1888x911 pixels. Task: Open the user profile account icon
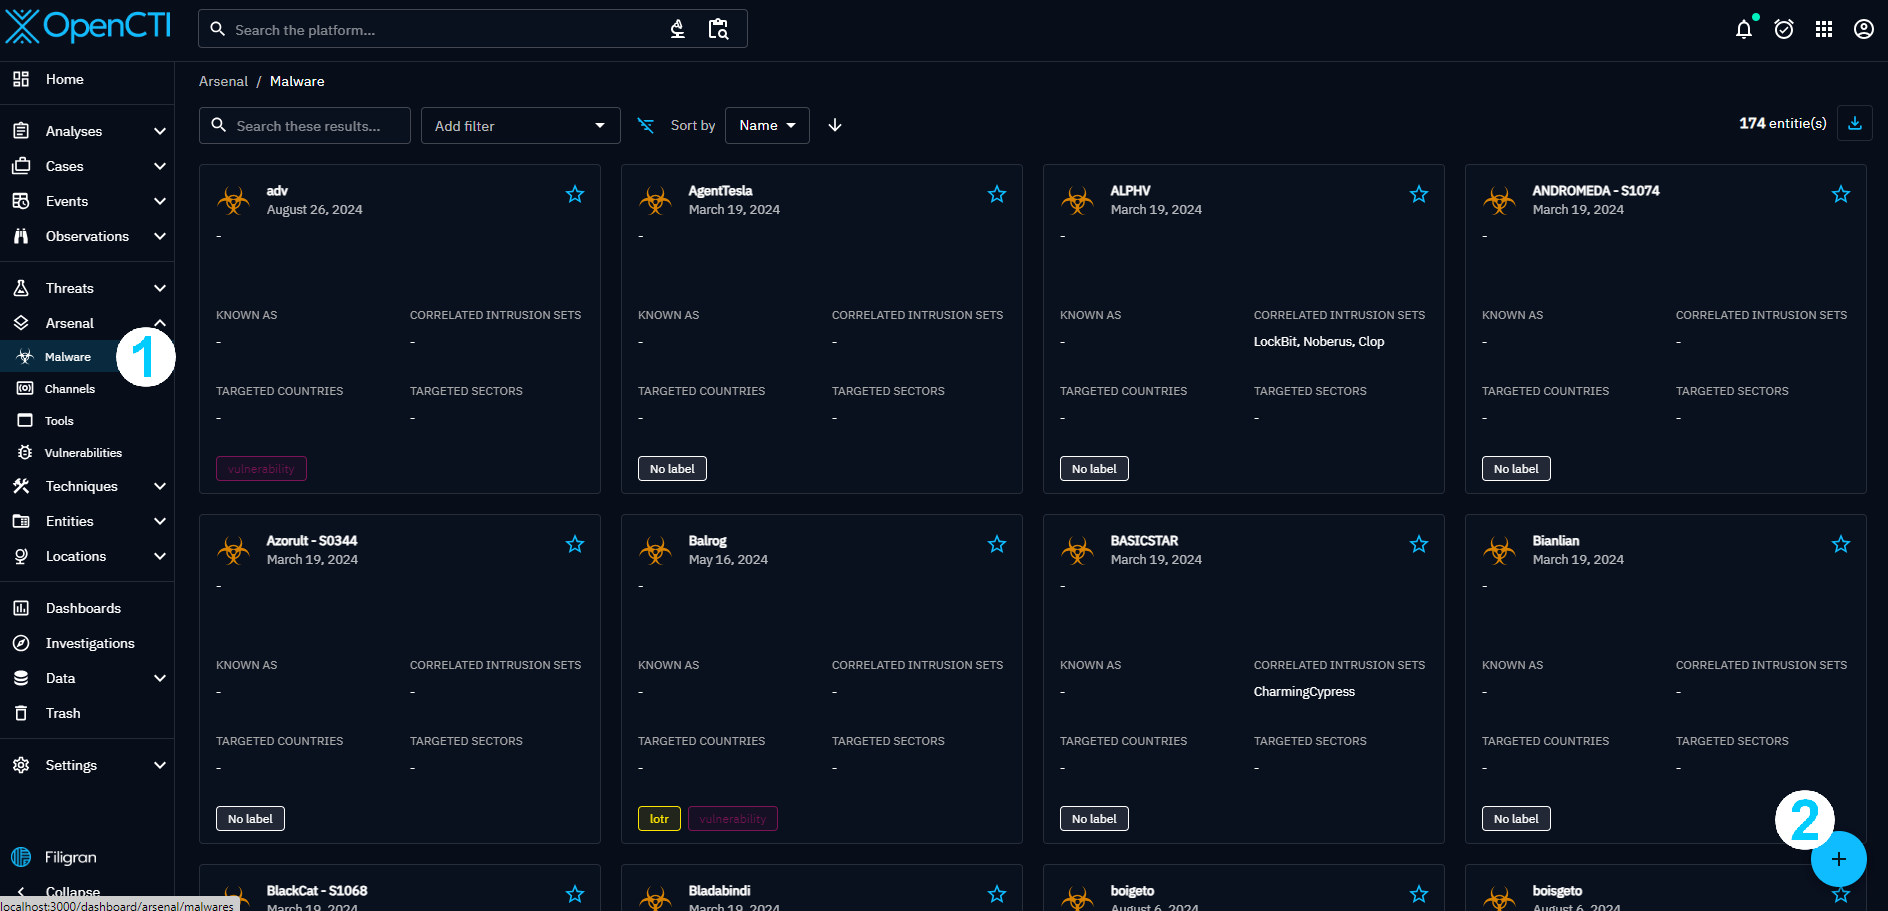1864,29
